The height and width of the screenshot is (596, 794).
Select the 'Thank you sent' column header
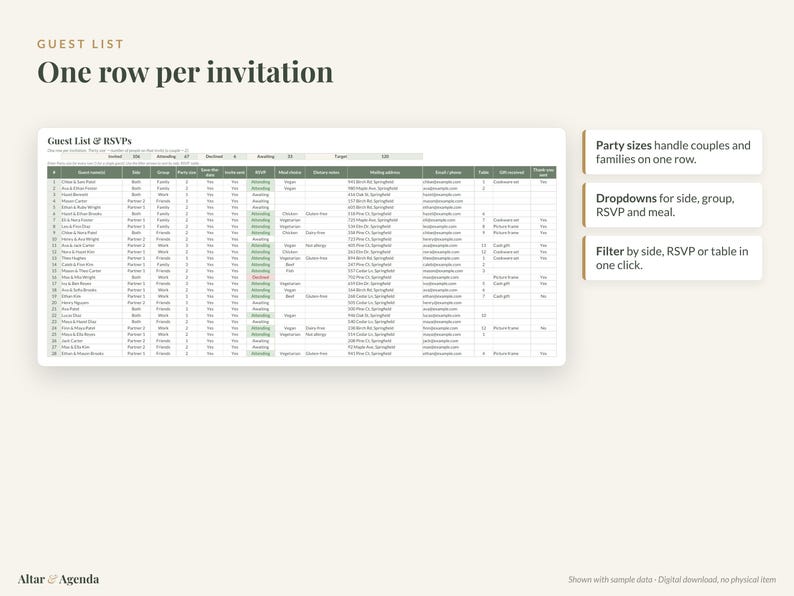543,172
